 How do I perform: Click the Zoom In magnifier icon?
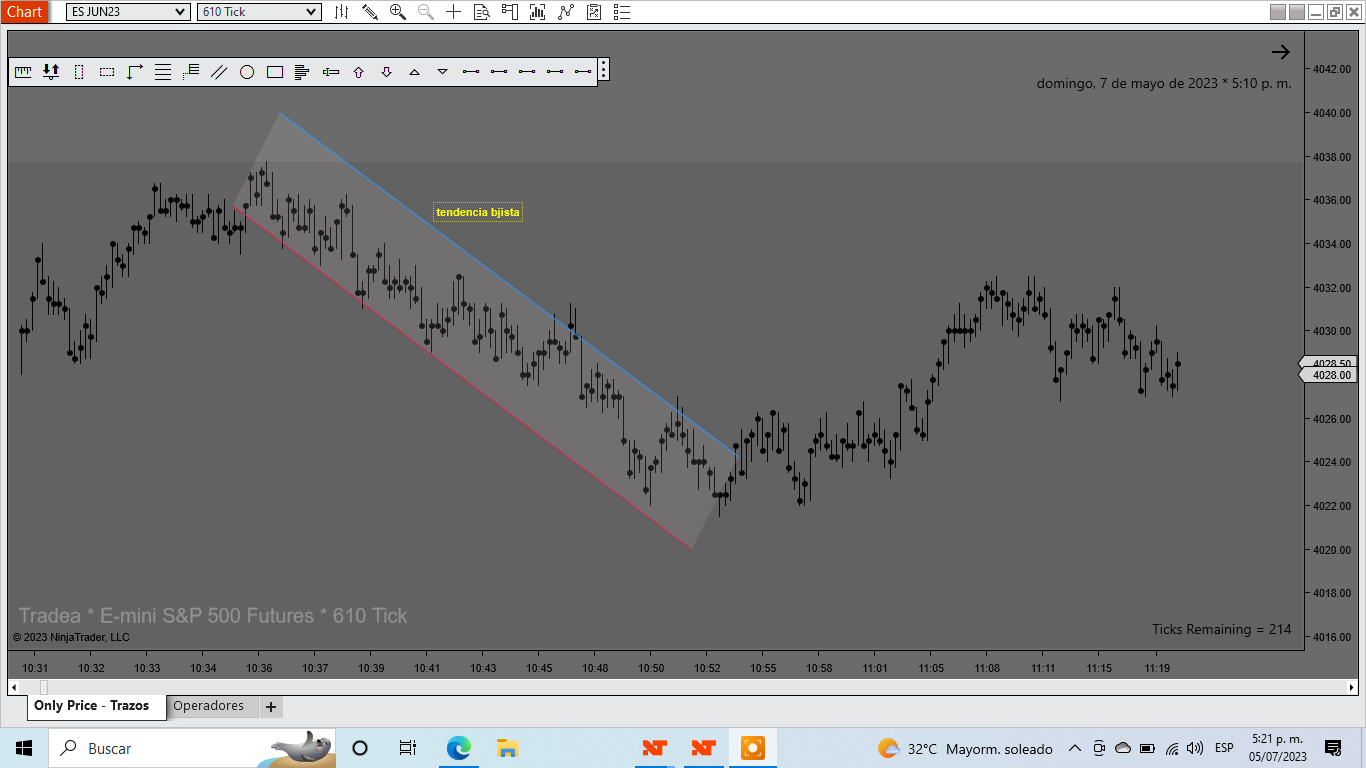(398, 12)
